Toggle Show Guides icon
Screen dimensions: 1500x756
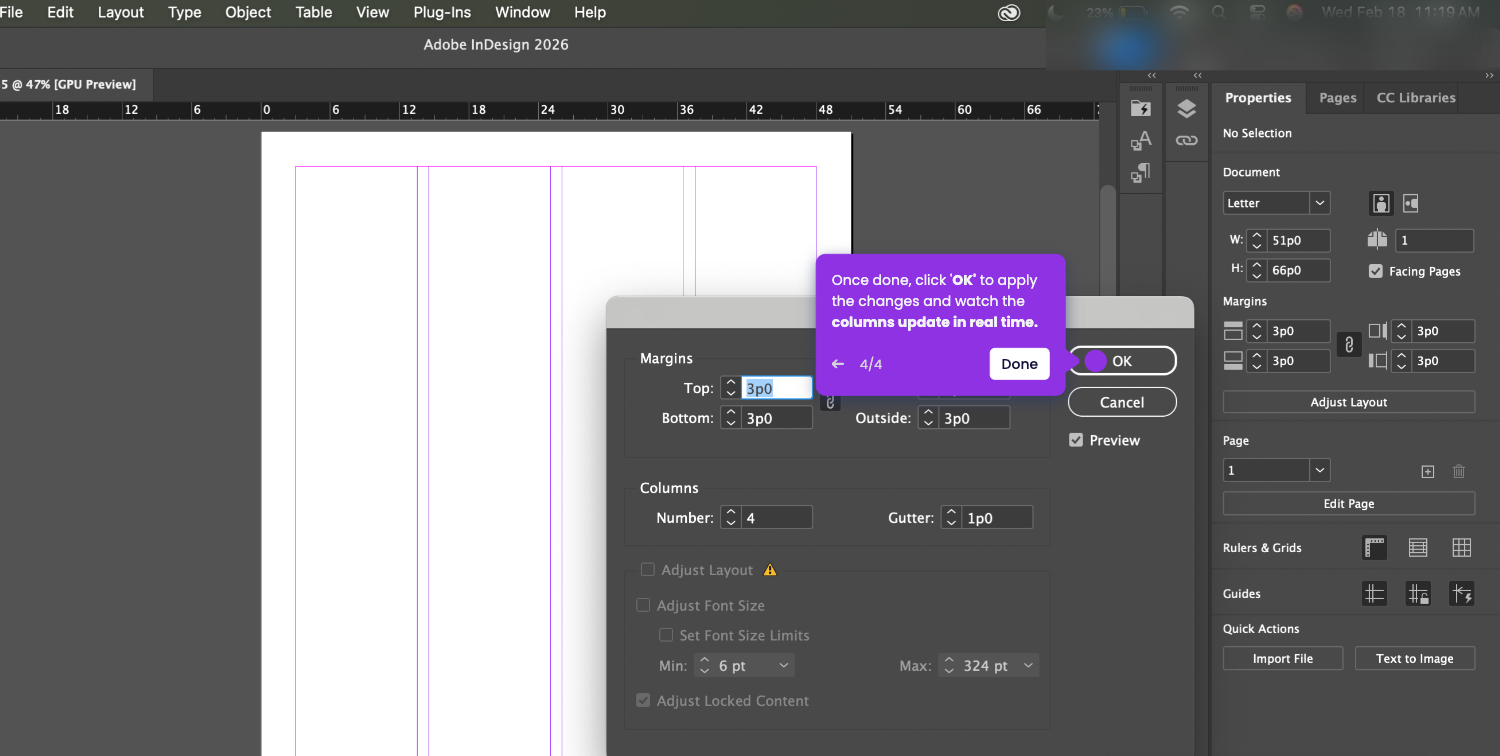pyautogui.click(x=1375, y=594)
